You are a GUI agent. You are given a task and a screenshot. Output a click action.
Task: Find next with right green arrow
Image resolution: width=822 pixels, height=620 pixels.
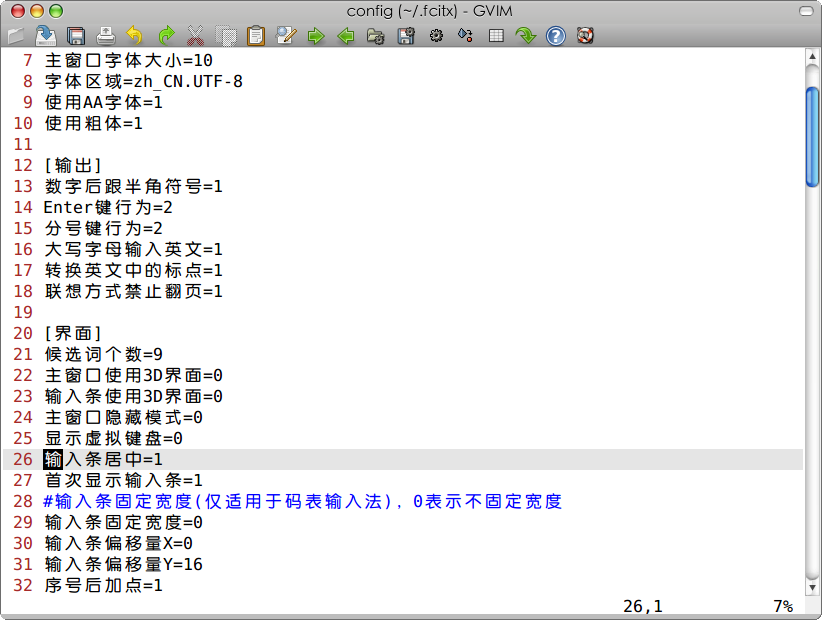(x=316, y=36)
